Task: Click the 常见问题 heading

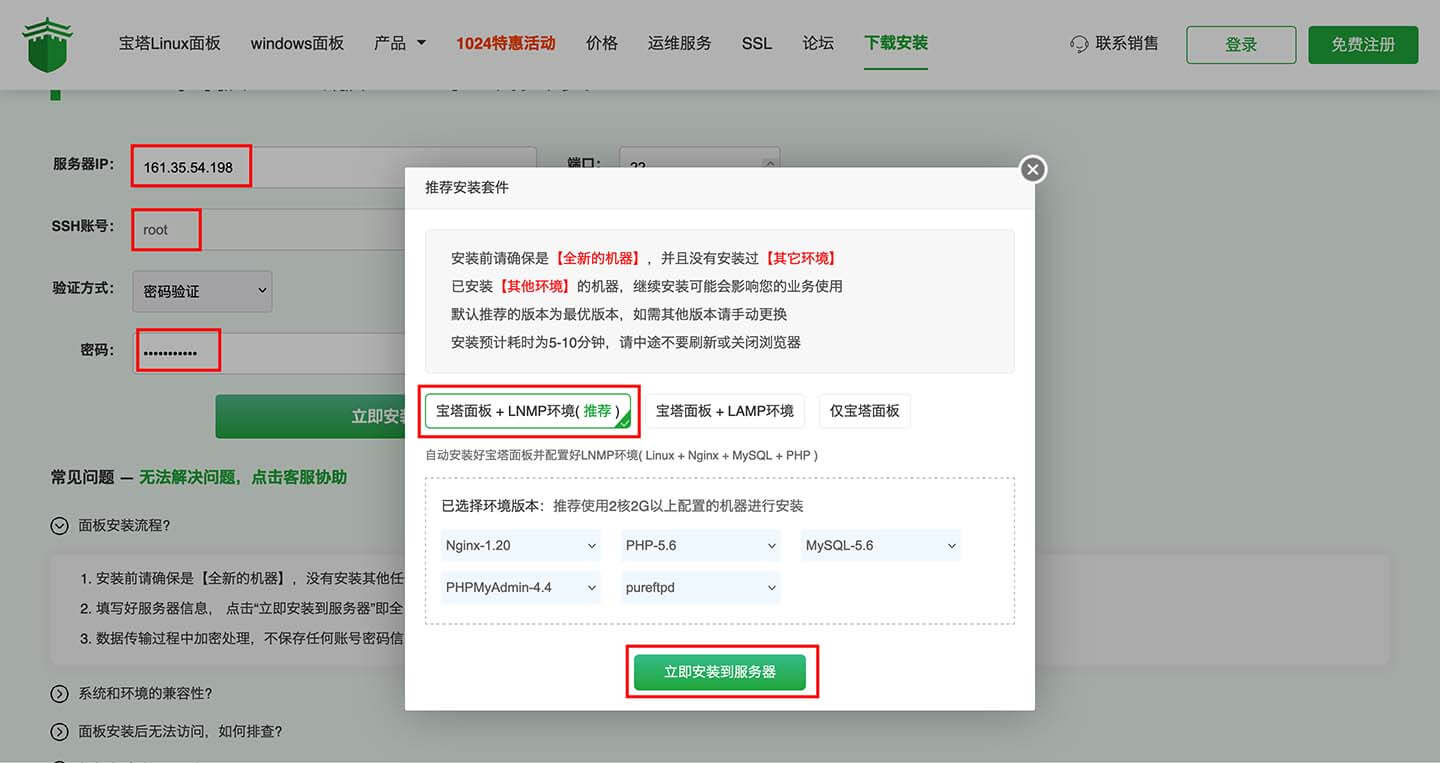Action: pos(83,477)
